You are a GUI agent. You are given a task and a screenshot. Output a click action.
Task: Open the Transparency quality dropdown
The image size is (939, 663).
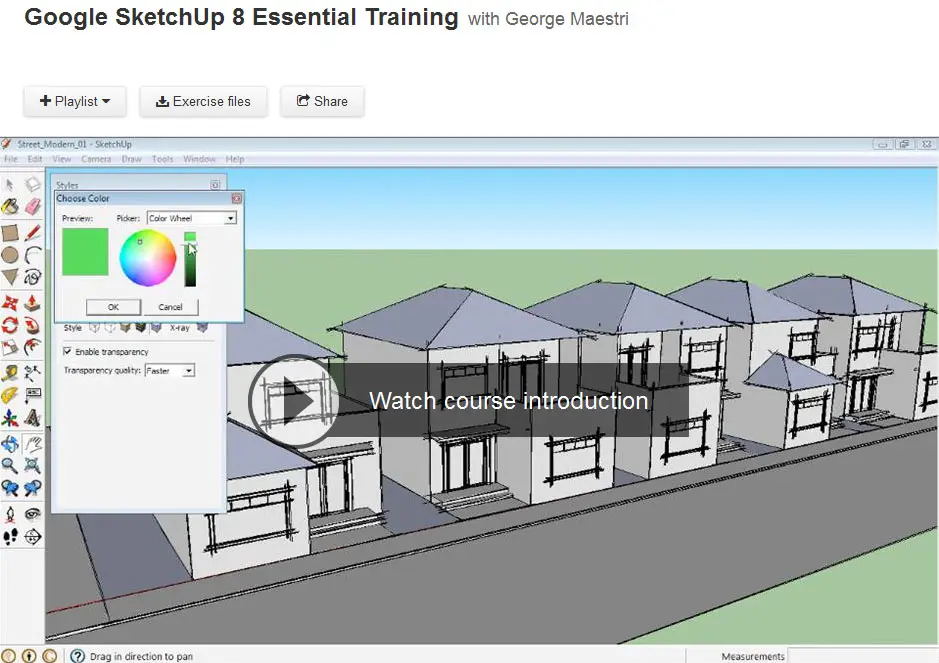pos(169,371)
